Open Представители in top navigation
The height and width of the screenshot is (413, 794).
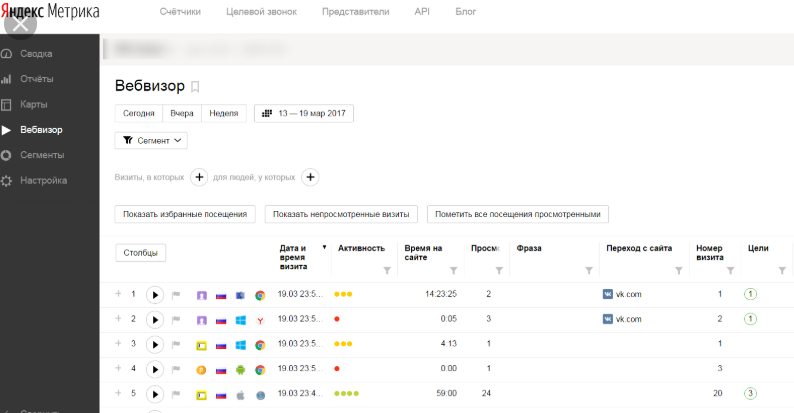click(x=355, y=12)
